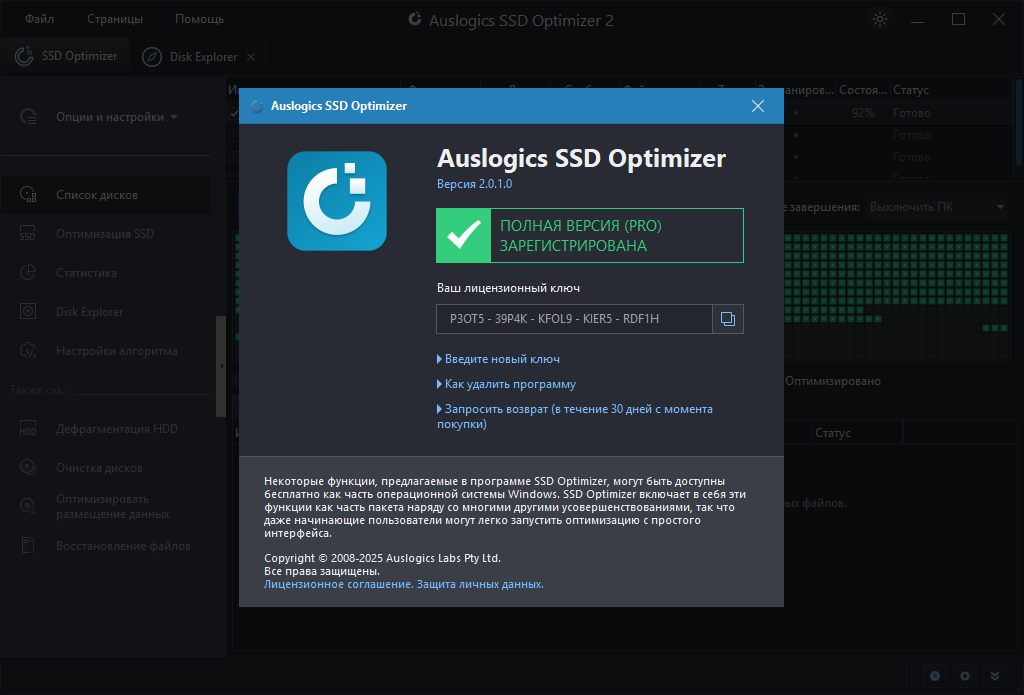Click the 92% cell in the disk list
This screenshot has height=695, width=1024.
click(863, 113)
